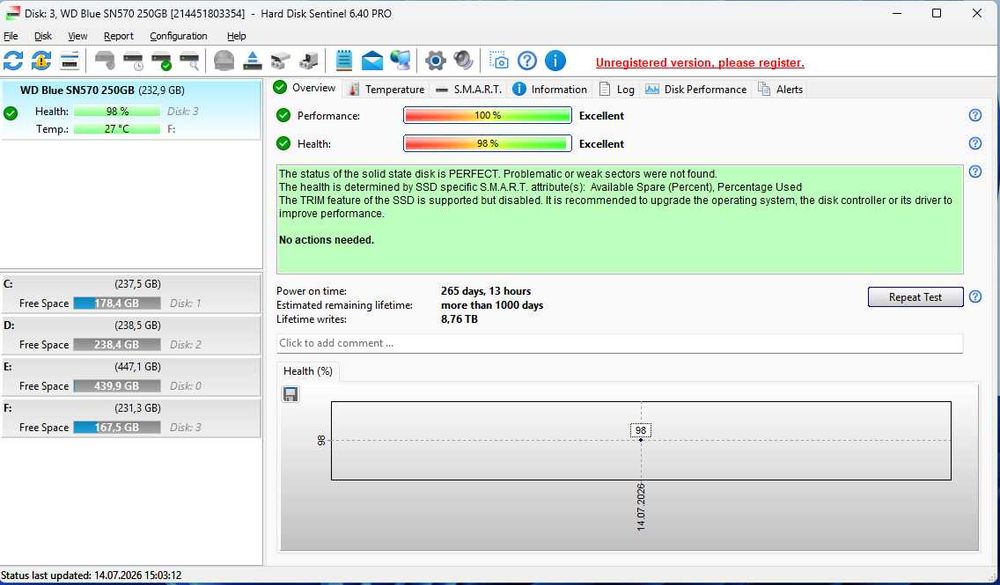Open the gear configuration toolbar icon
Image resolution: width=1000 pixels, height=585 pixels.
coord(435,61)
